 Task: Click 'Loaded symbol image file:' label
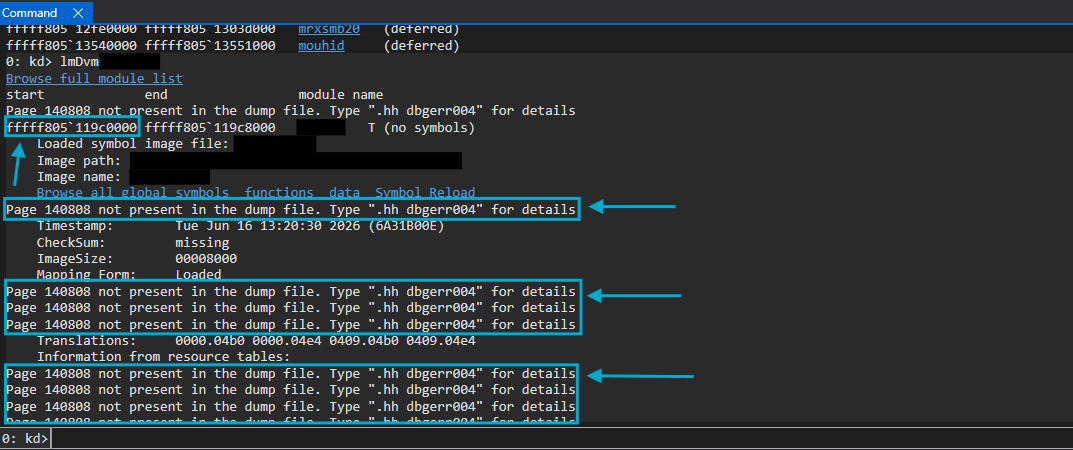(133, 144)
